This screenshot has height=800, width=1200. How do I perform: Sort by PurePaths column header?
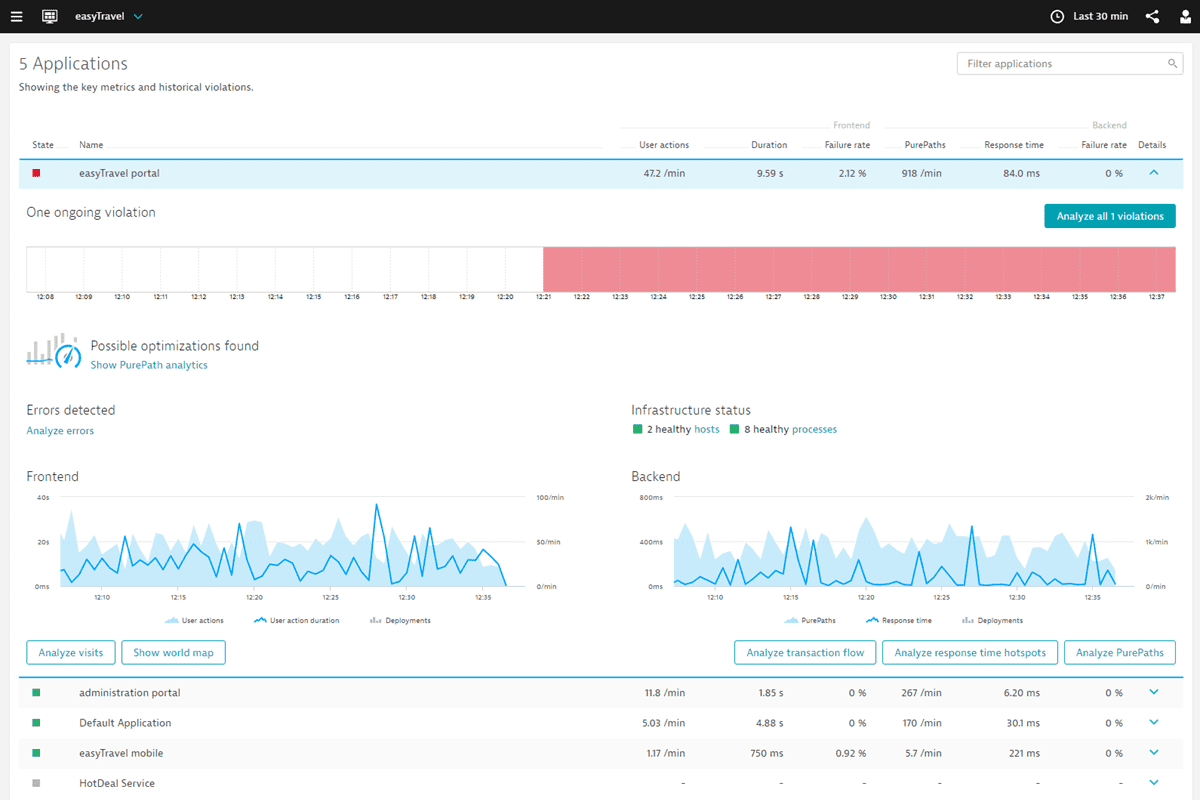tap(925, 145)
